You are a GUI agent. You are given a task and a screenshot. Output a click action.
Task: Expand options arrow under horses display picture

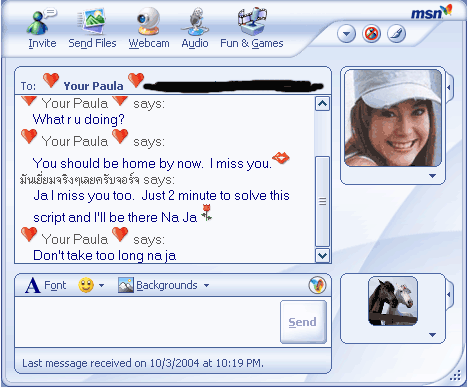click(x=432, y=335)
